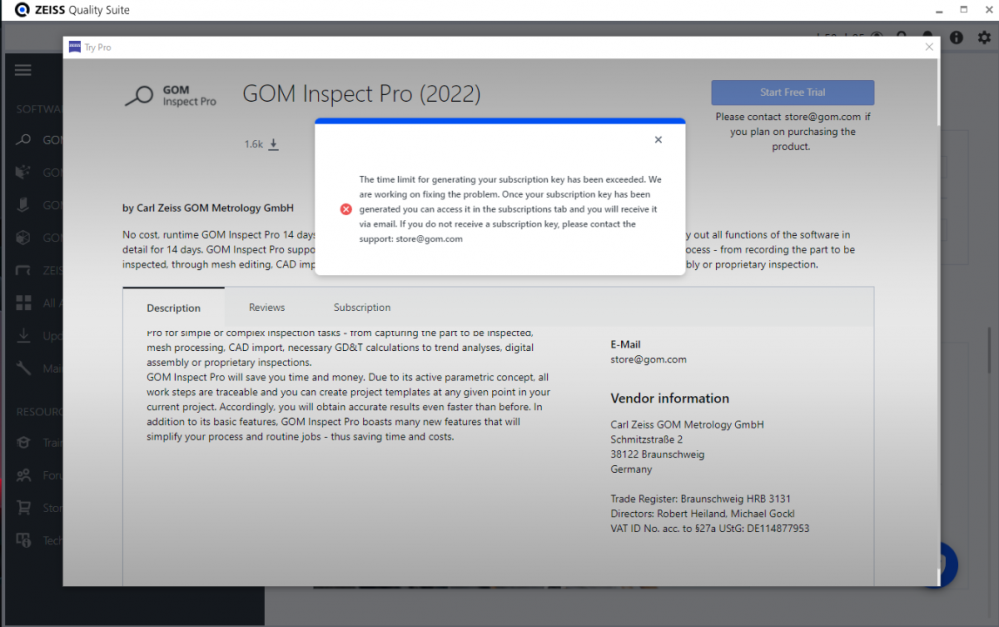Image resolution: width=999 pixels, height=627 pixels.
Task: Click the 'Trade Register: Braunschweig HRB 3131' line
Action: (x=700, y=499)
